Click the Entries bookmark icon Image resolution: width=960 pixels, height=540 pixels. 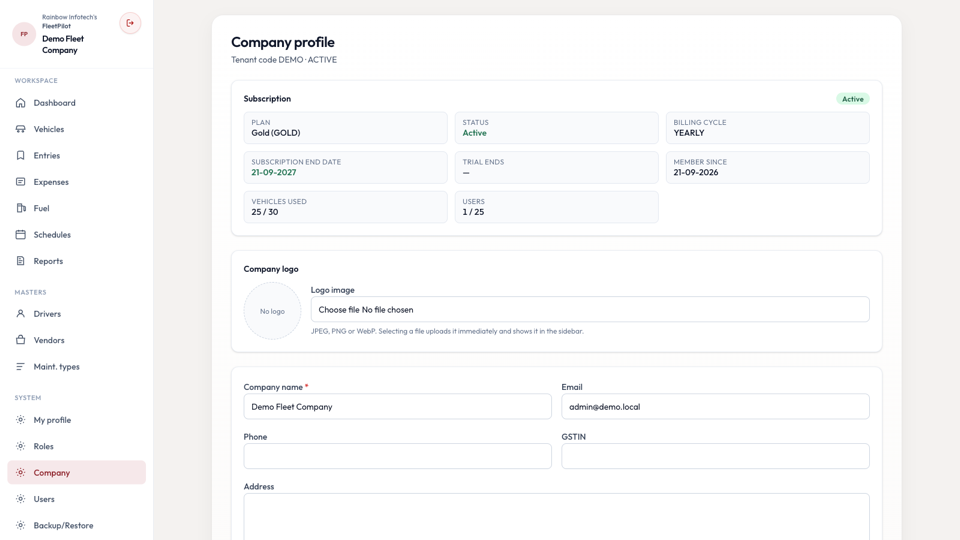coord(21,156)
